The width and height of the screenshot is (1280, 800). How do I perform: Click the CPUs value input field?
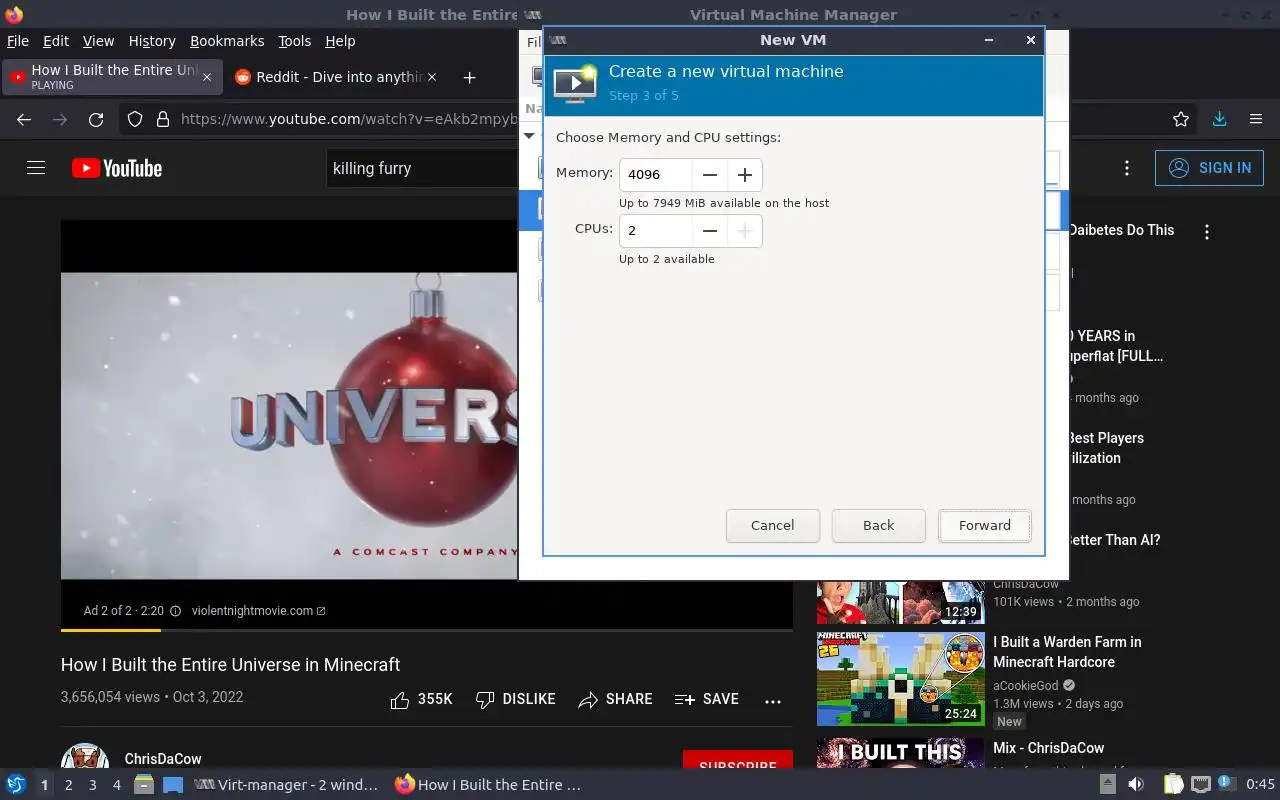point(656,231)
